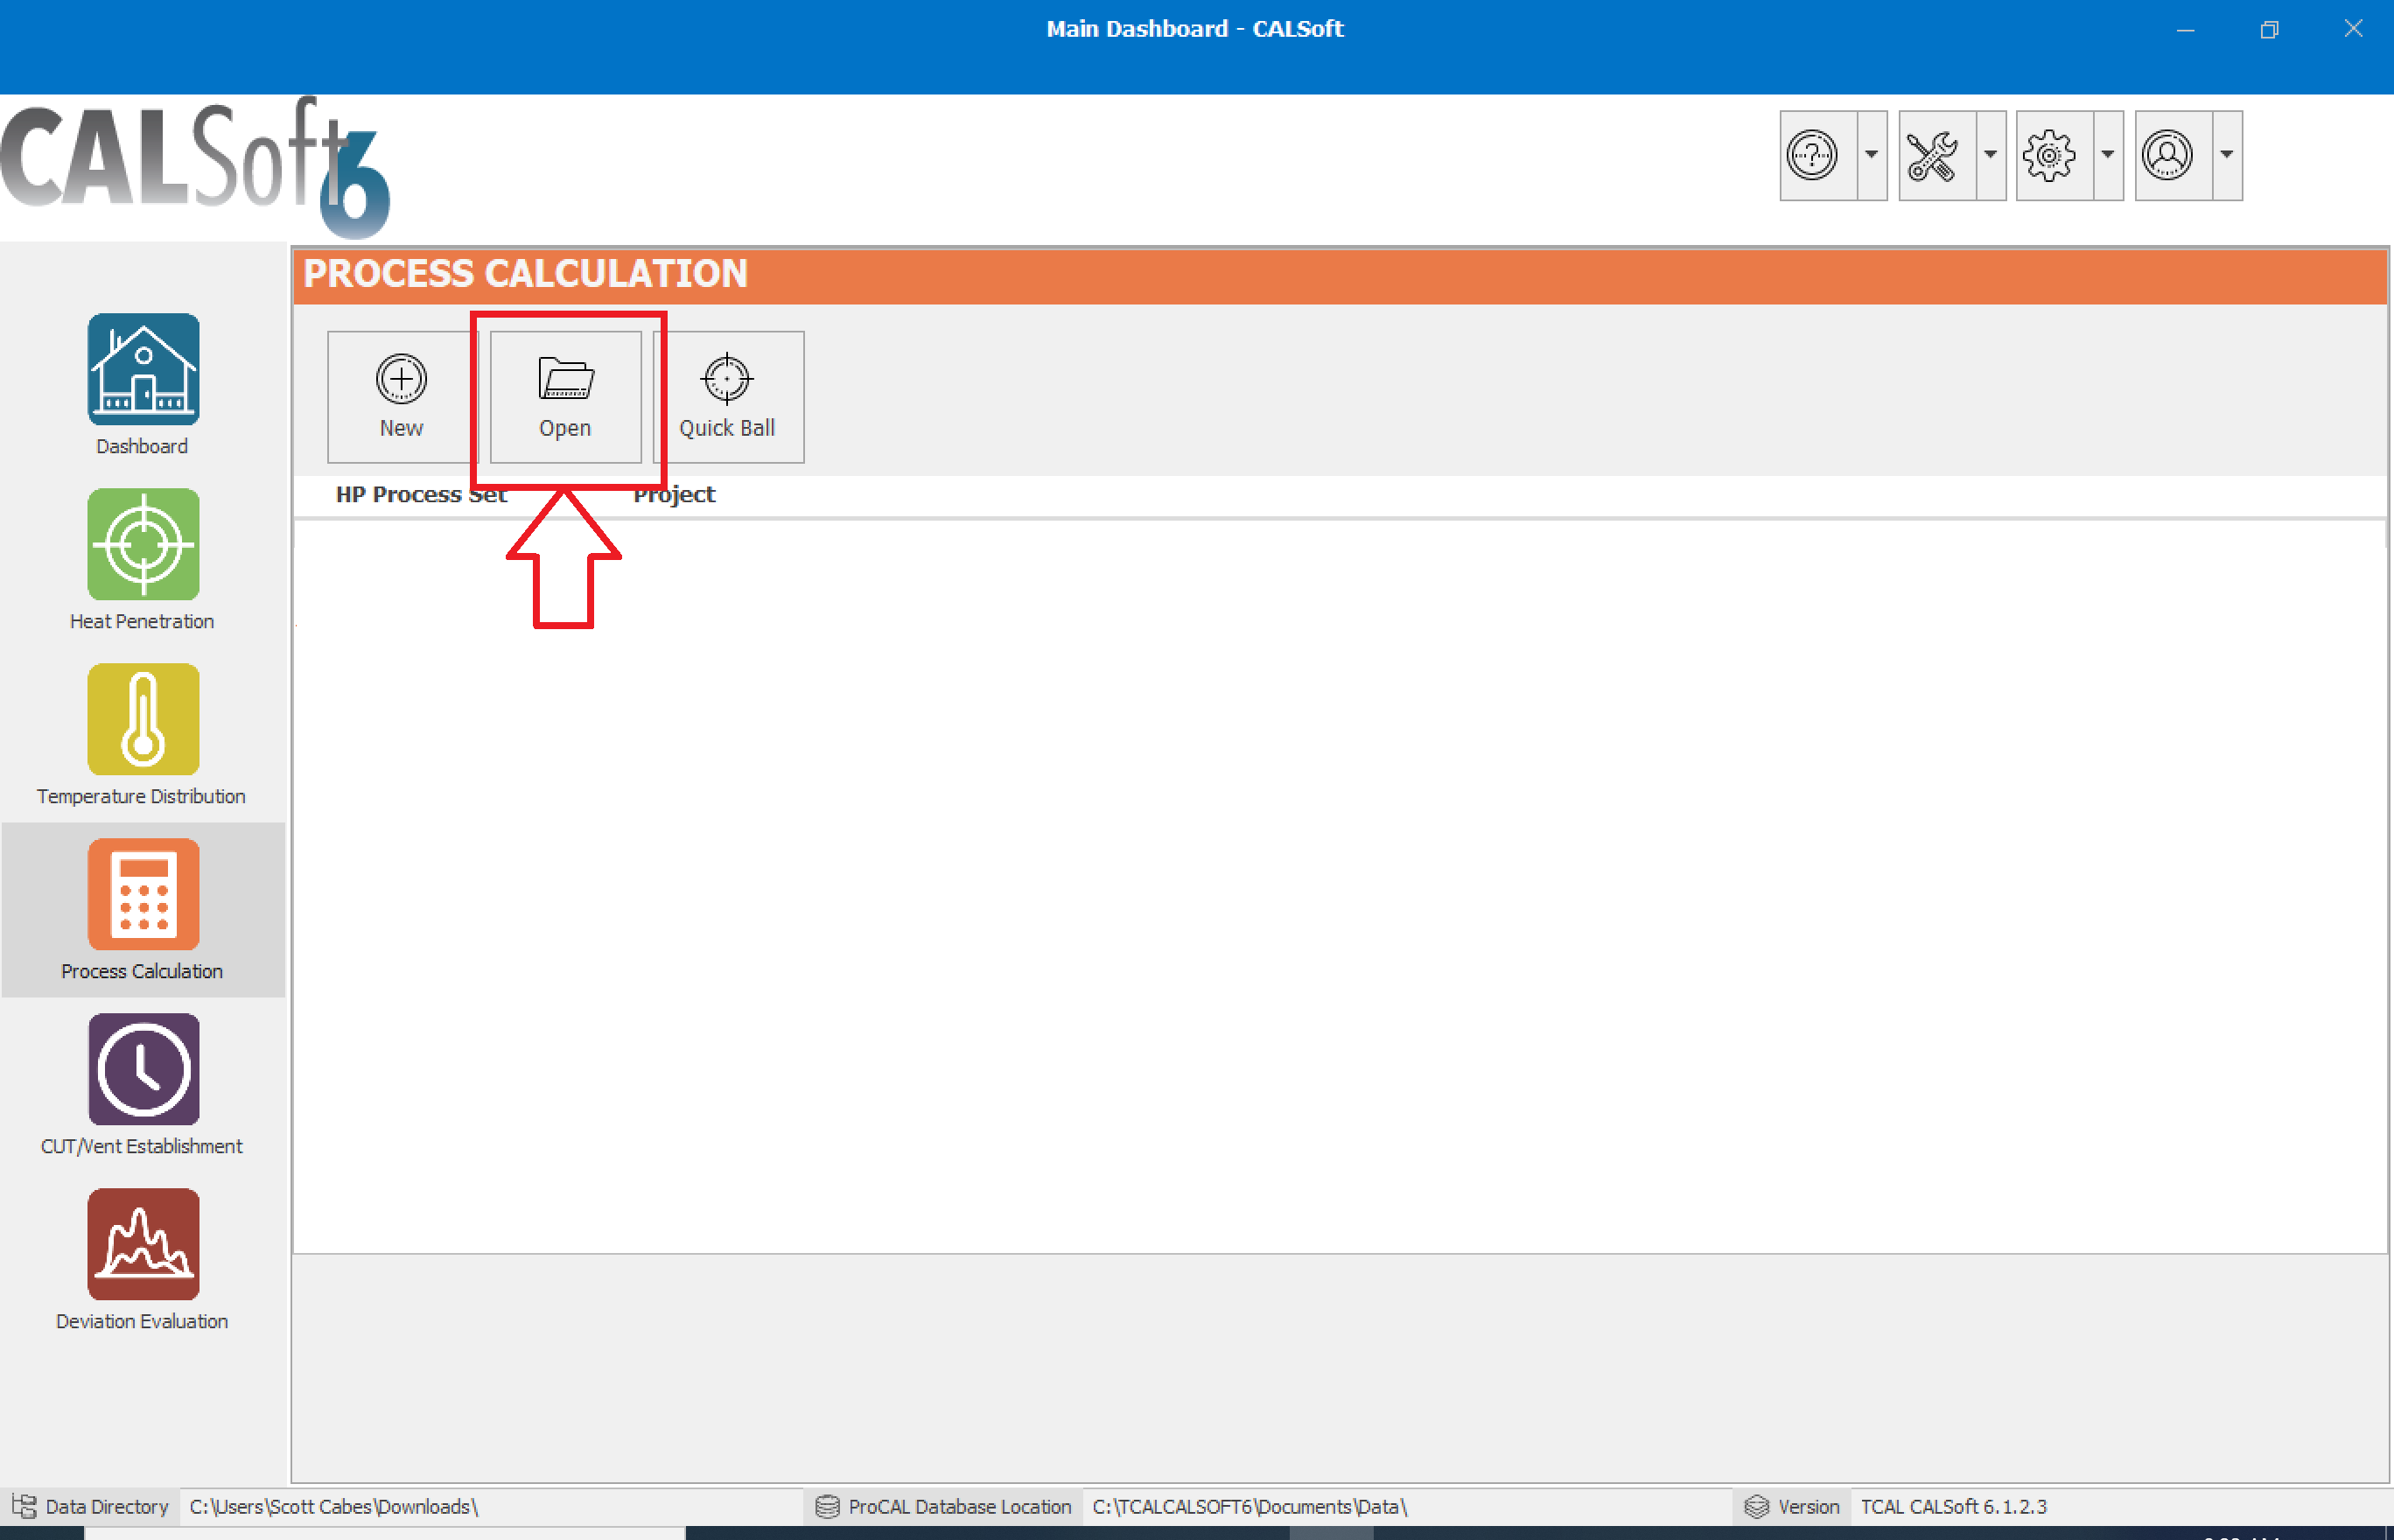
Task: Open the Temperature Distribution module
Action: [x=143, y=719]
